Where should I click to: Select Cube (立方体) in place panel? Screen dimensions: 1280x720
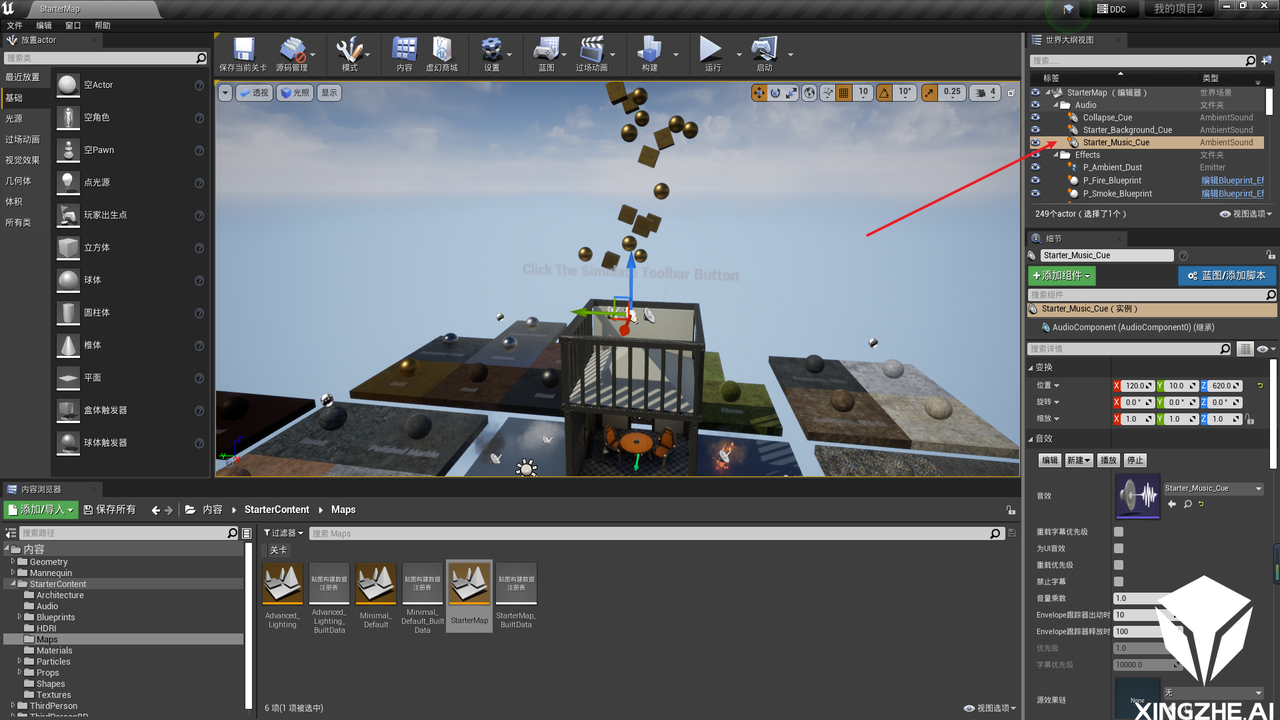coord(132,247)
